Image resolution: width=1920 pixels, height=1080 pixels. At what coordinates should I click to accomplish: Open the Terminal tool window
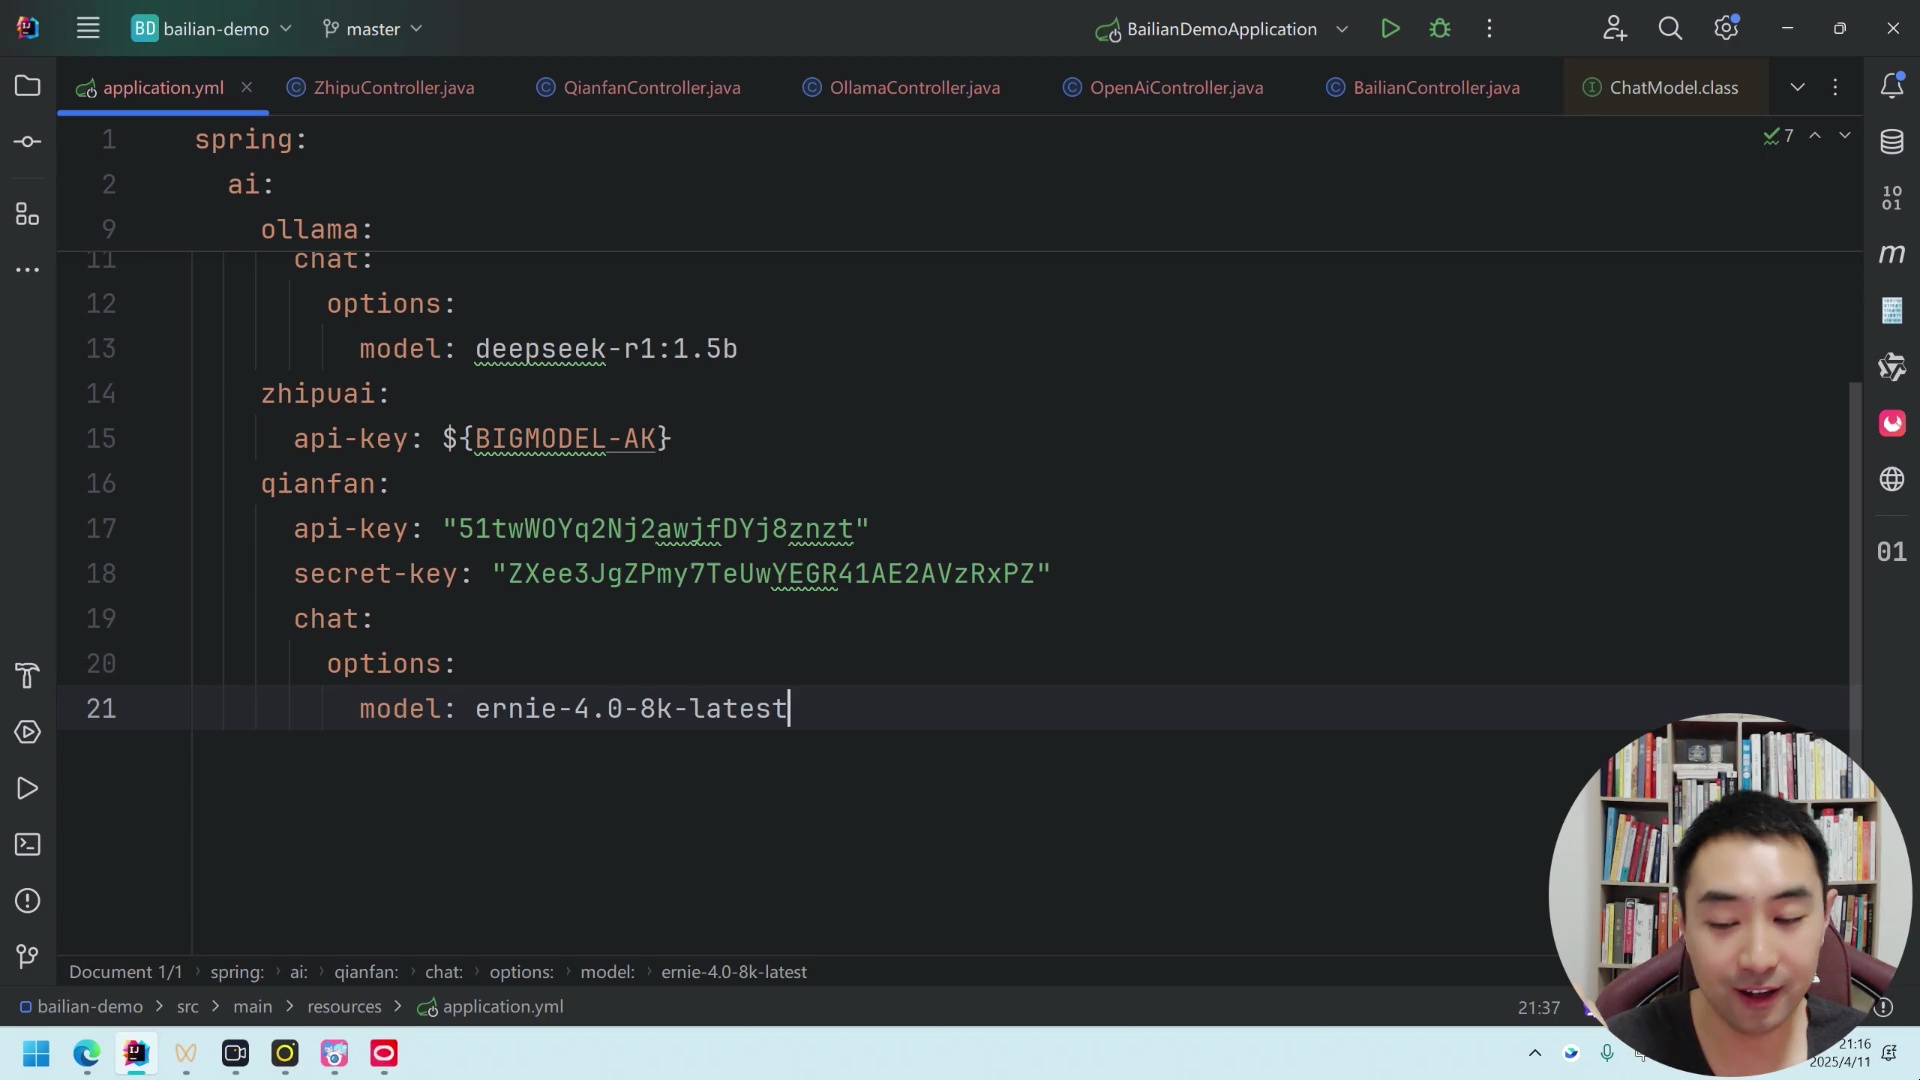click(27, 845)
